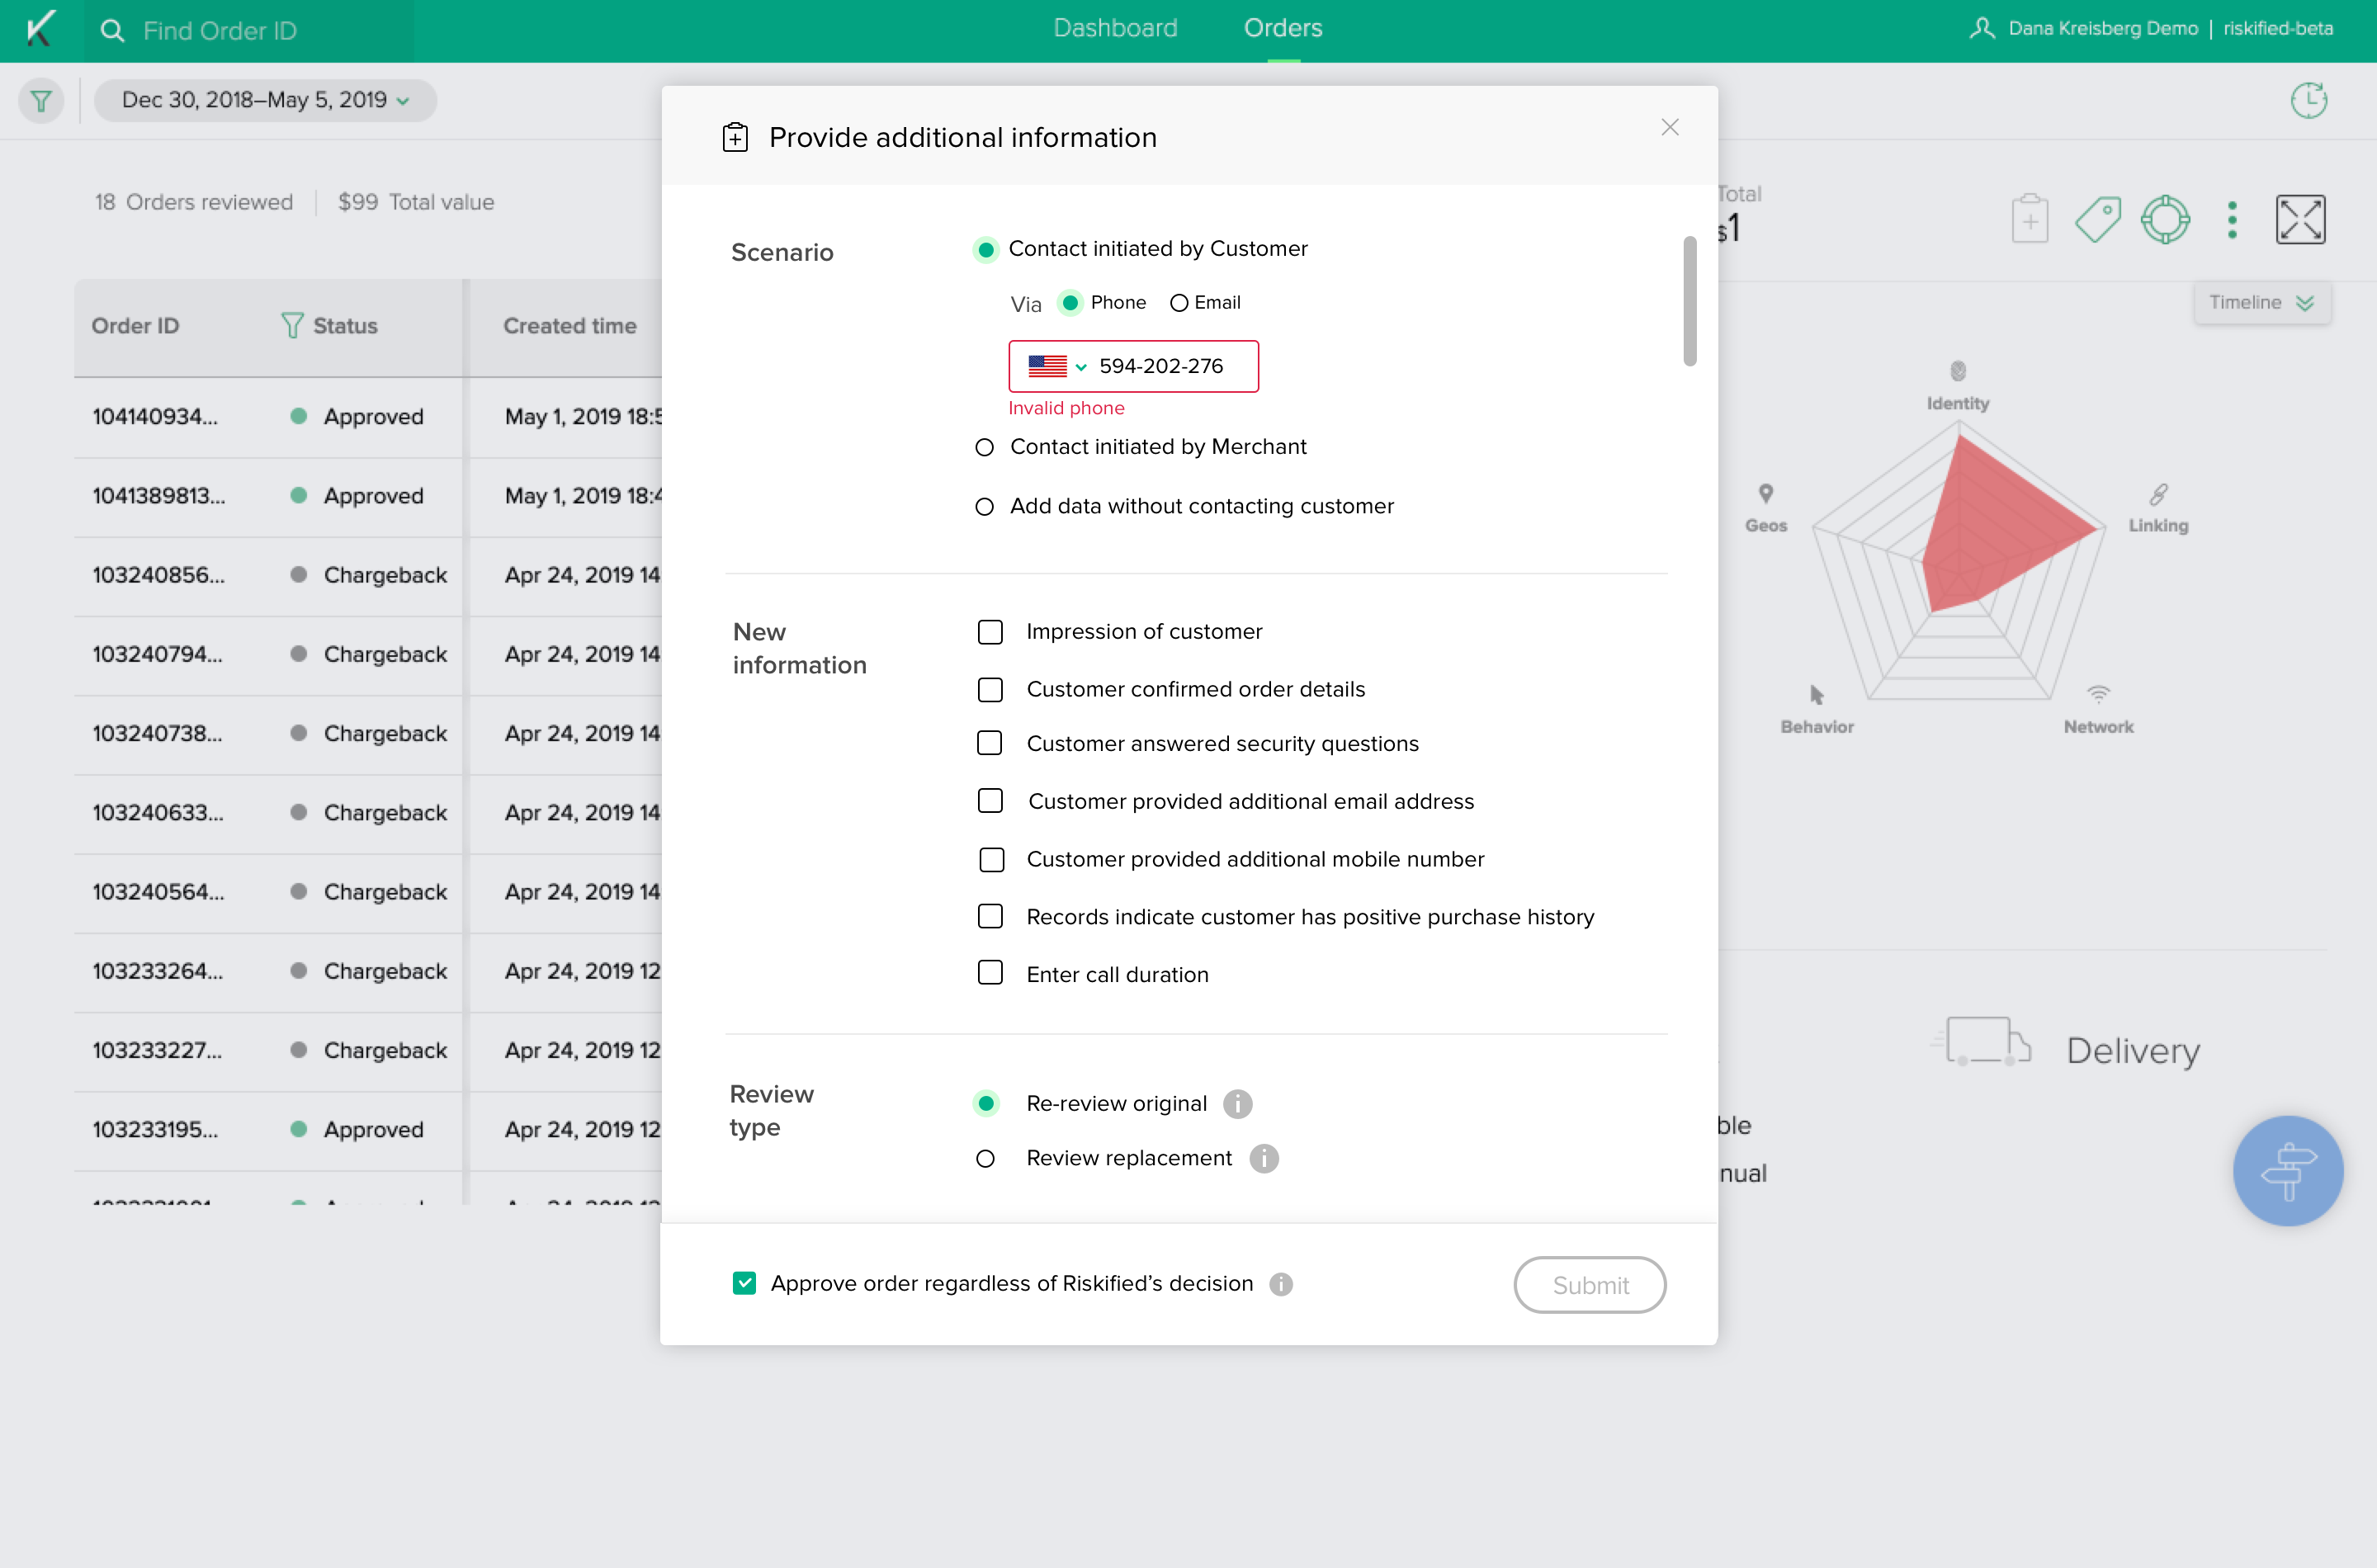Click the green lifebuoy support icon
This screenshot has height=1568, width=2377.
point(2165,219)
